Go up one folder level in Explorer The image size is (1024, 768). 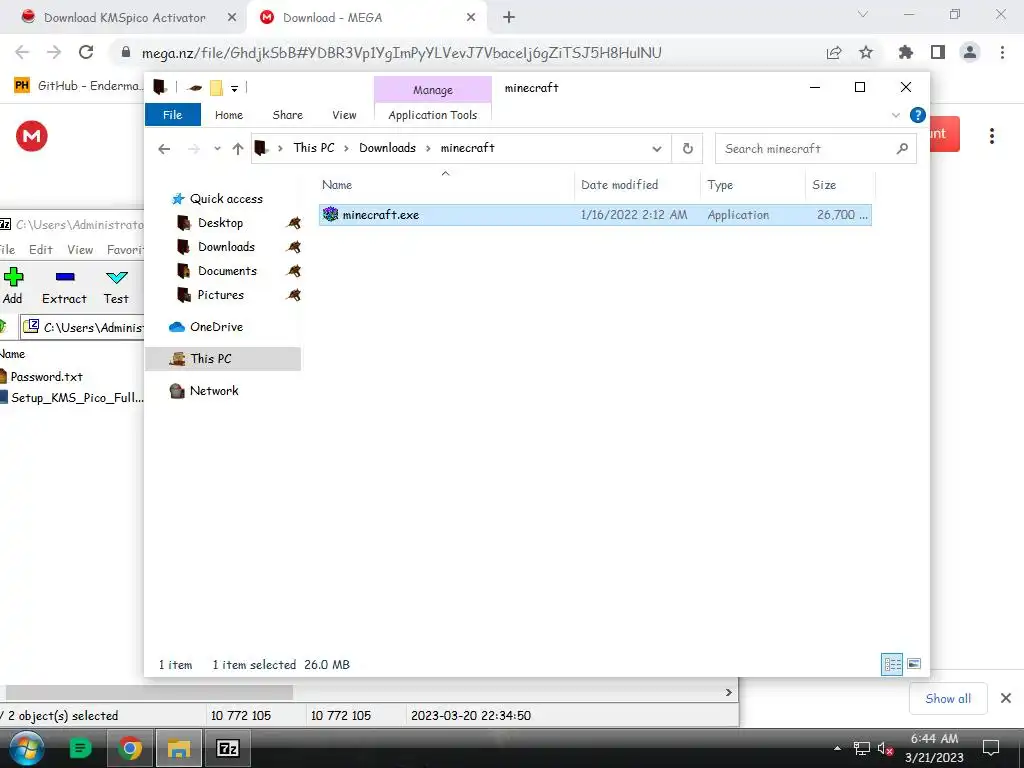pos(238,149)
